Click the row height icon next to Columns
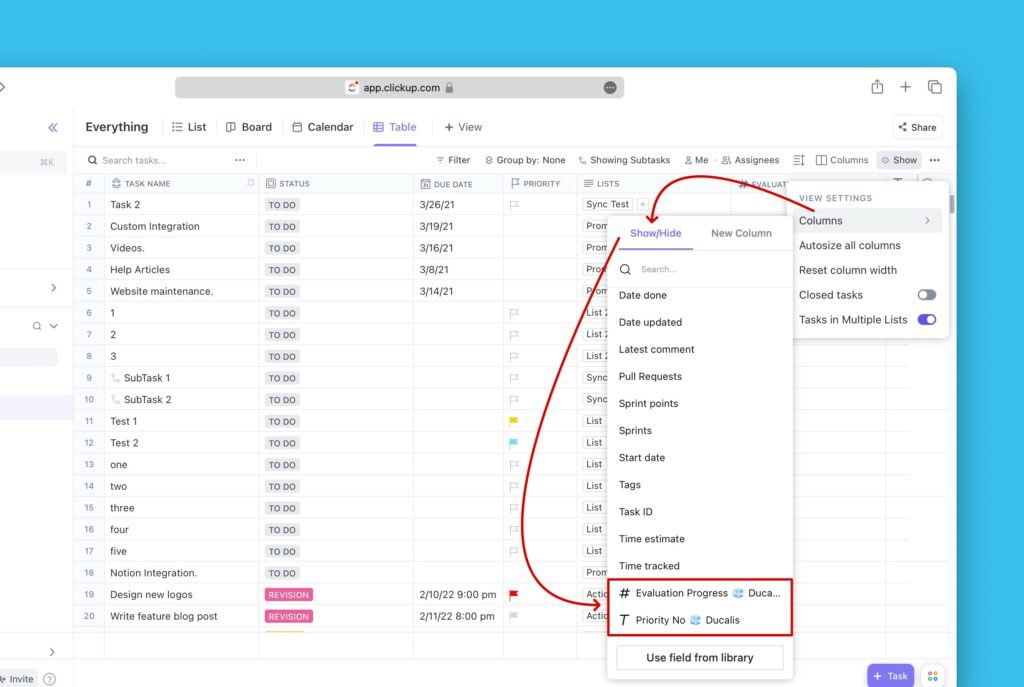The height and width of the screenshot is (687, 1024). (x=798, y=160)
